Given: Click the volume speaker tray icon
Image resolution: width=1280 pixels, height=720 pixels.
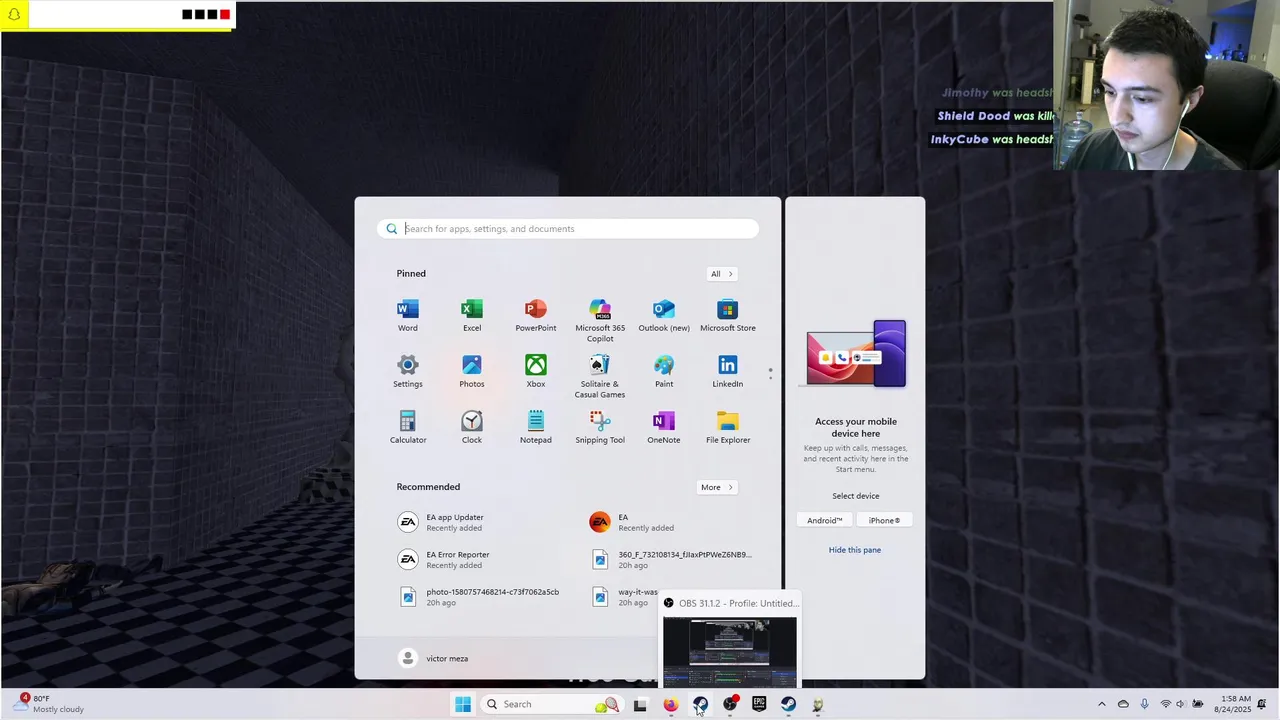Looking at the screenshot, I should [x=1180, y=704].
